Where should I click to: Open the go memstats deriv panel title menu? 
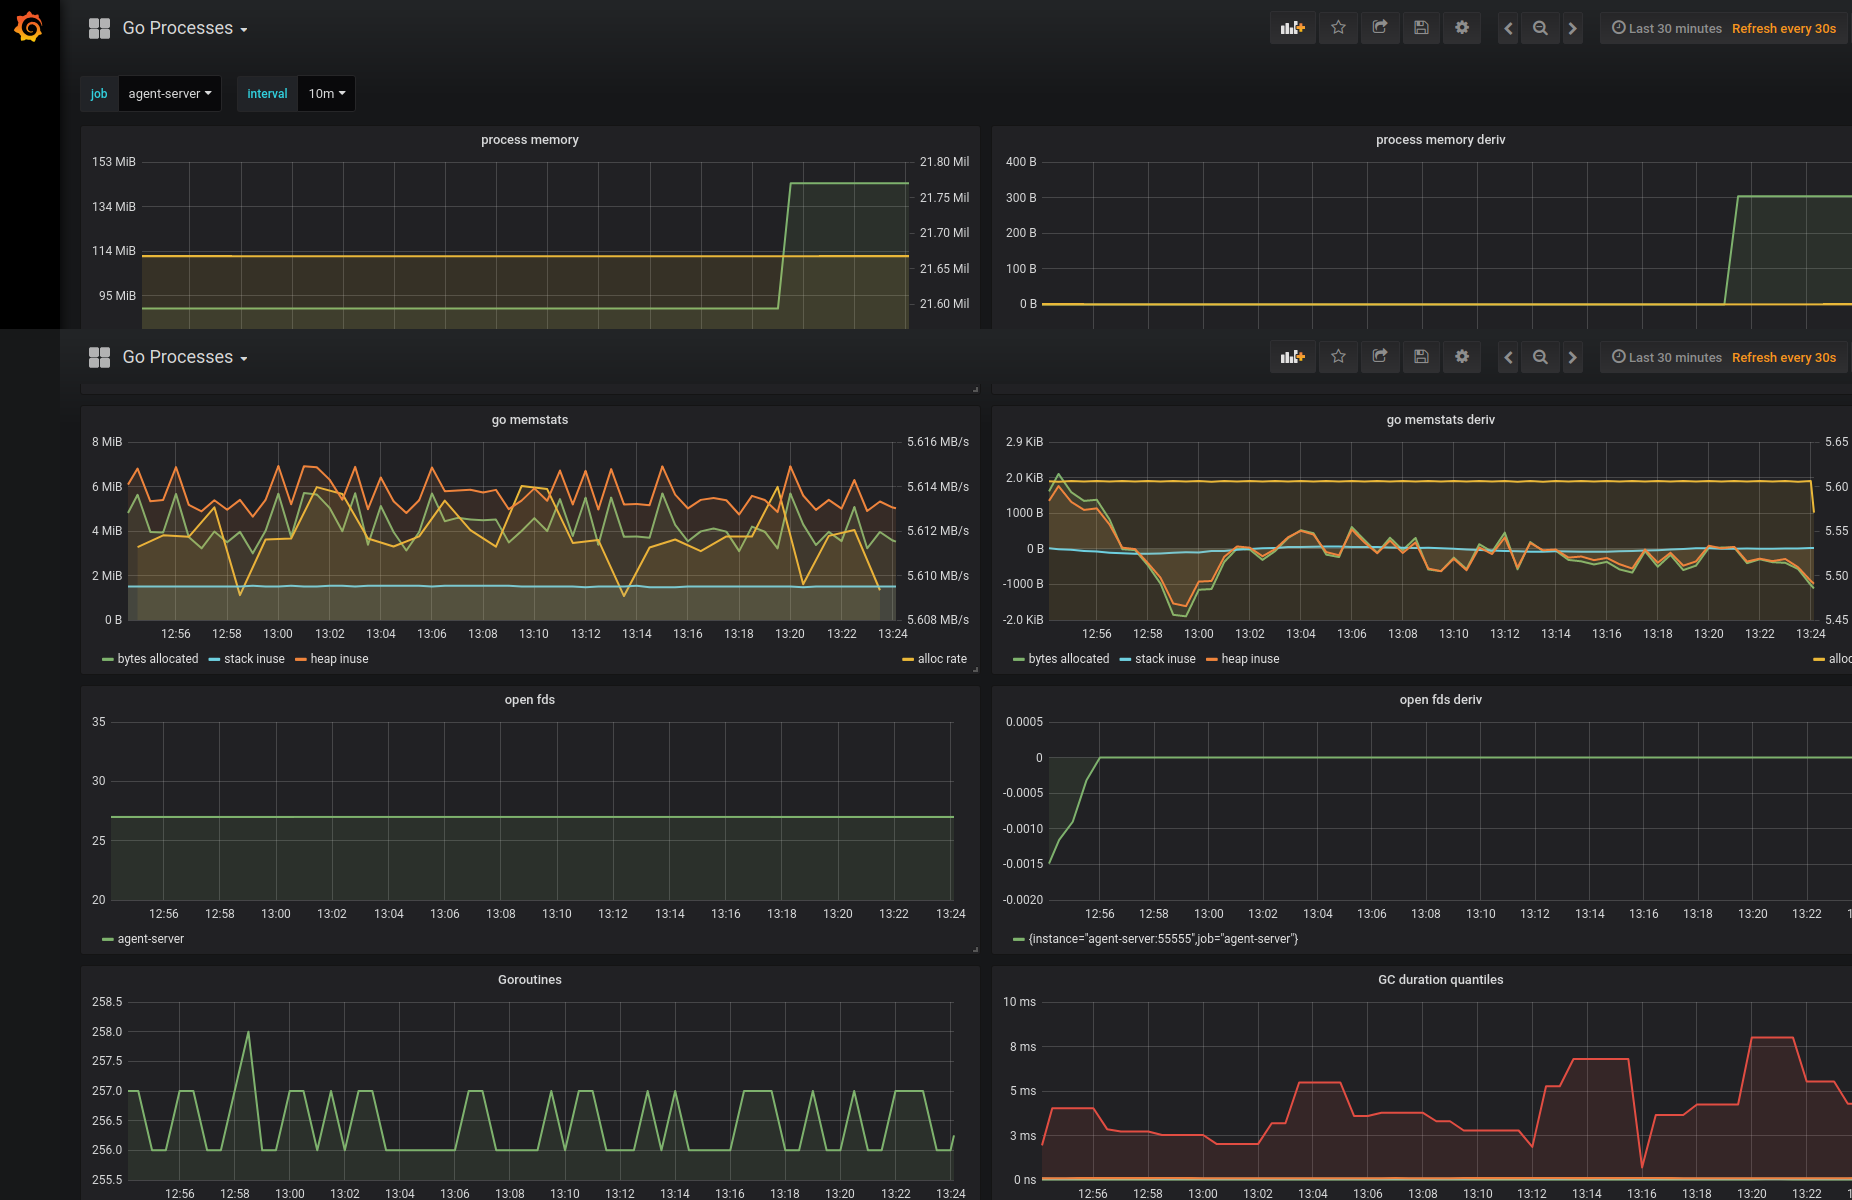[x=1440, y=420]
